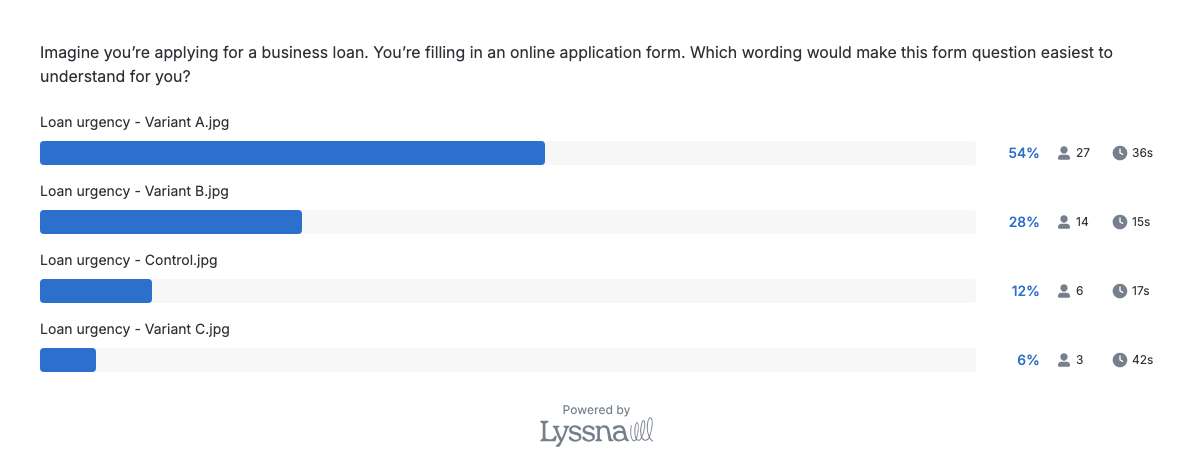Open Loan urgency - Variant A.jpg label

[136, 122]
